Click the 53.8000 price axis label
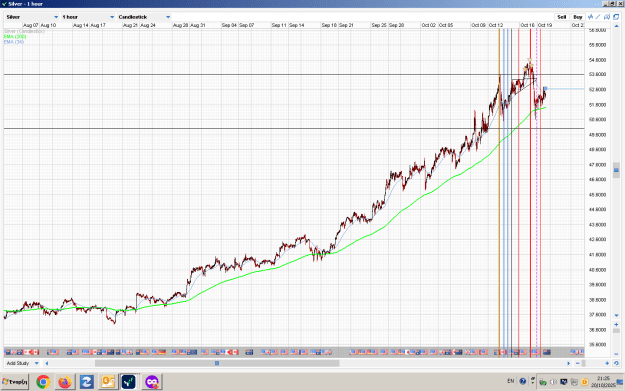Screen dimensions: 625x391 coord(597,75)
